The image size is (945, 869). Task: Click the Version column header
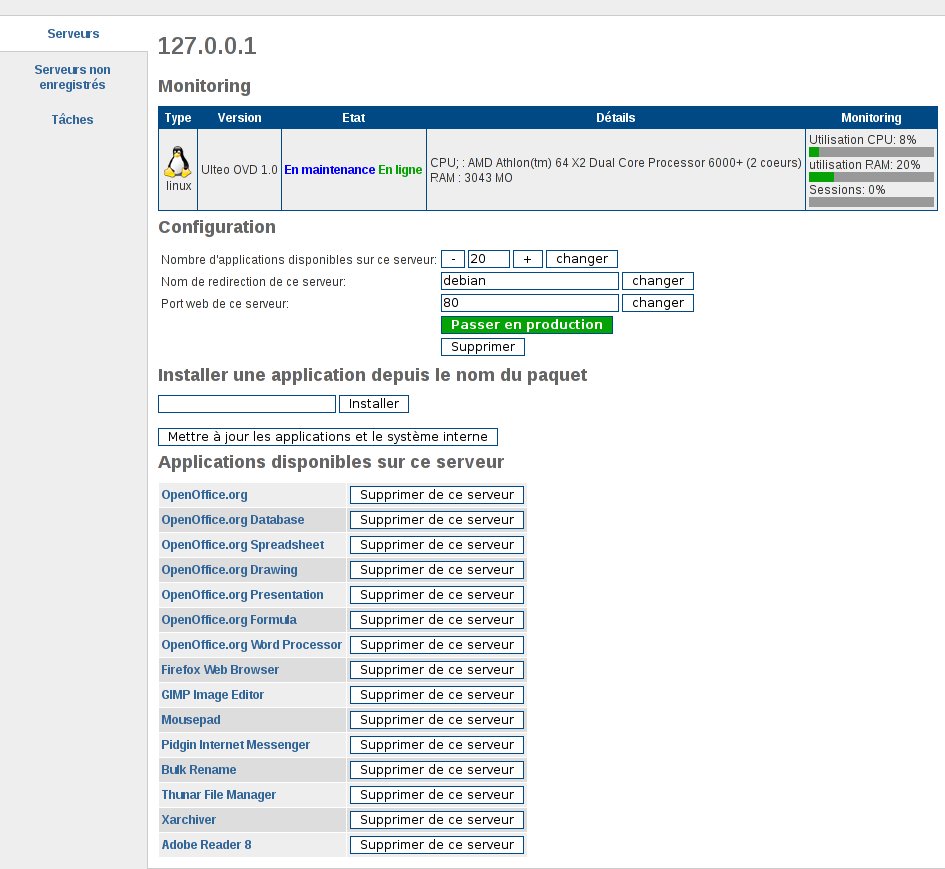tap(239, 118)
